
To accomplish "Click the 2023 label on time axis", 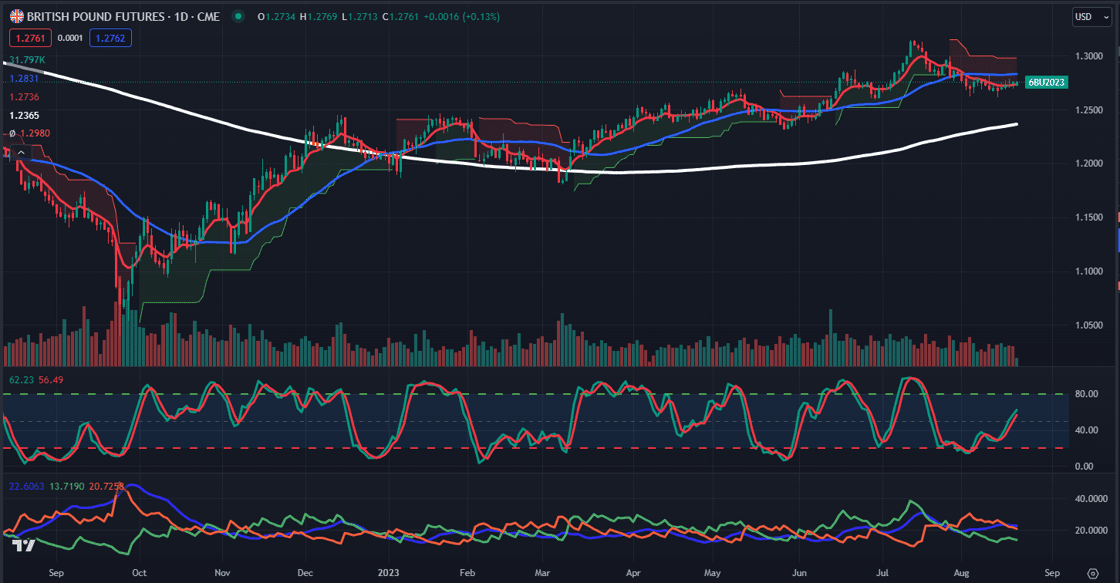I will point(389,573).
